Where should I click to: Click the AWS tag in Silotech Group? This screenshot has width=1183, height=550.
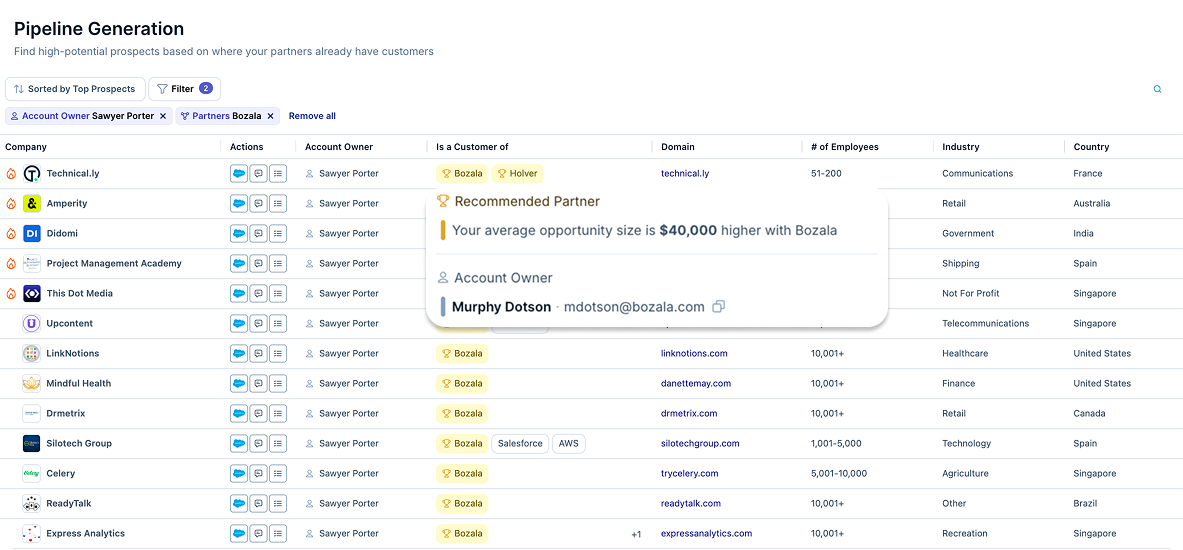(x=569, y=444)
